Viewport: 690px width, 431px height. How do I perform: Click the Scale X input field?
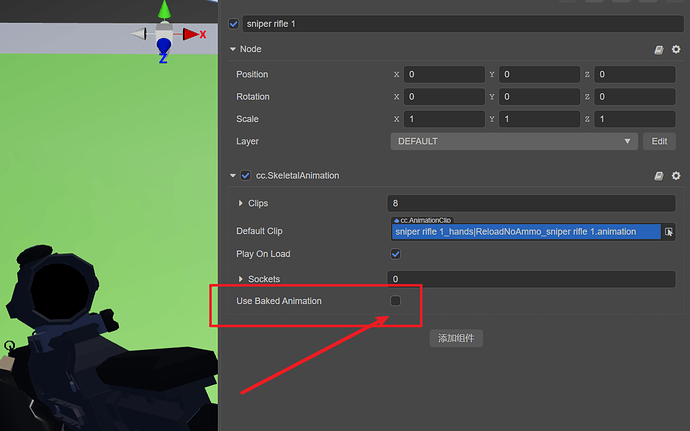click(x=444, y=119)
